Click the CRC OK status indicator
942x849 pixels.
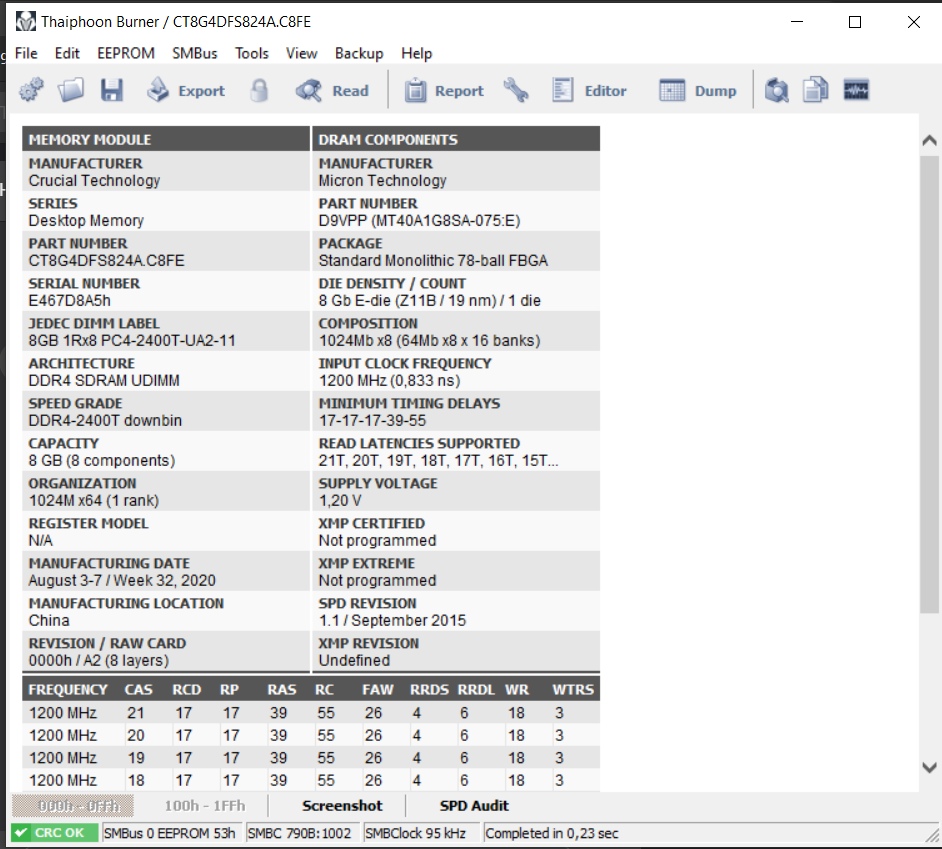tap(55, 833)
